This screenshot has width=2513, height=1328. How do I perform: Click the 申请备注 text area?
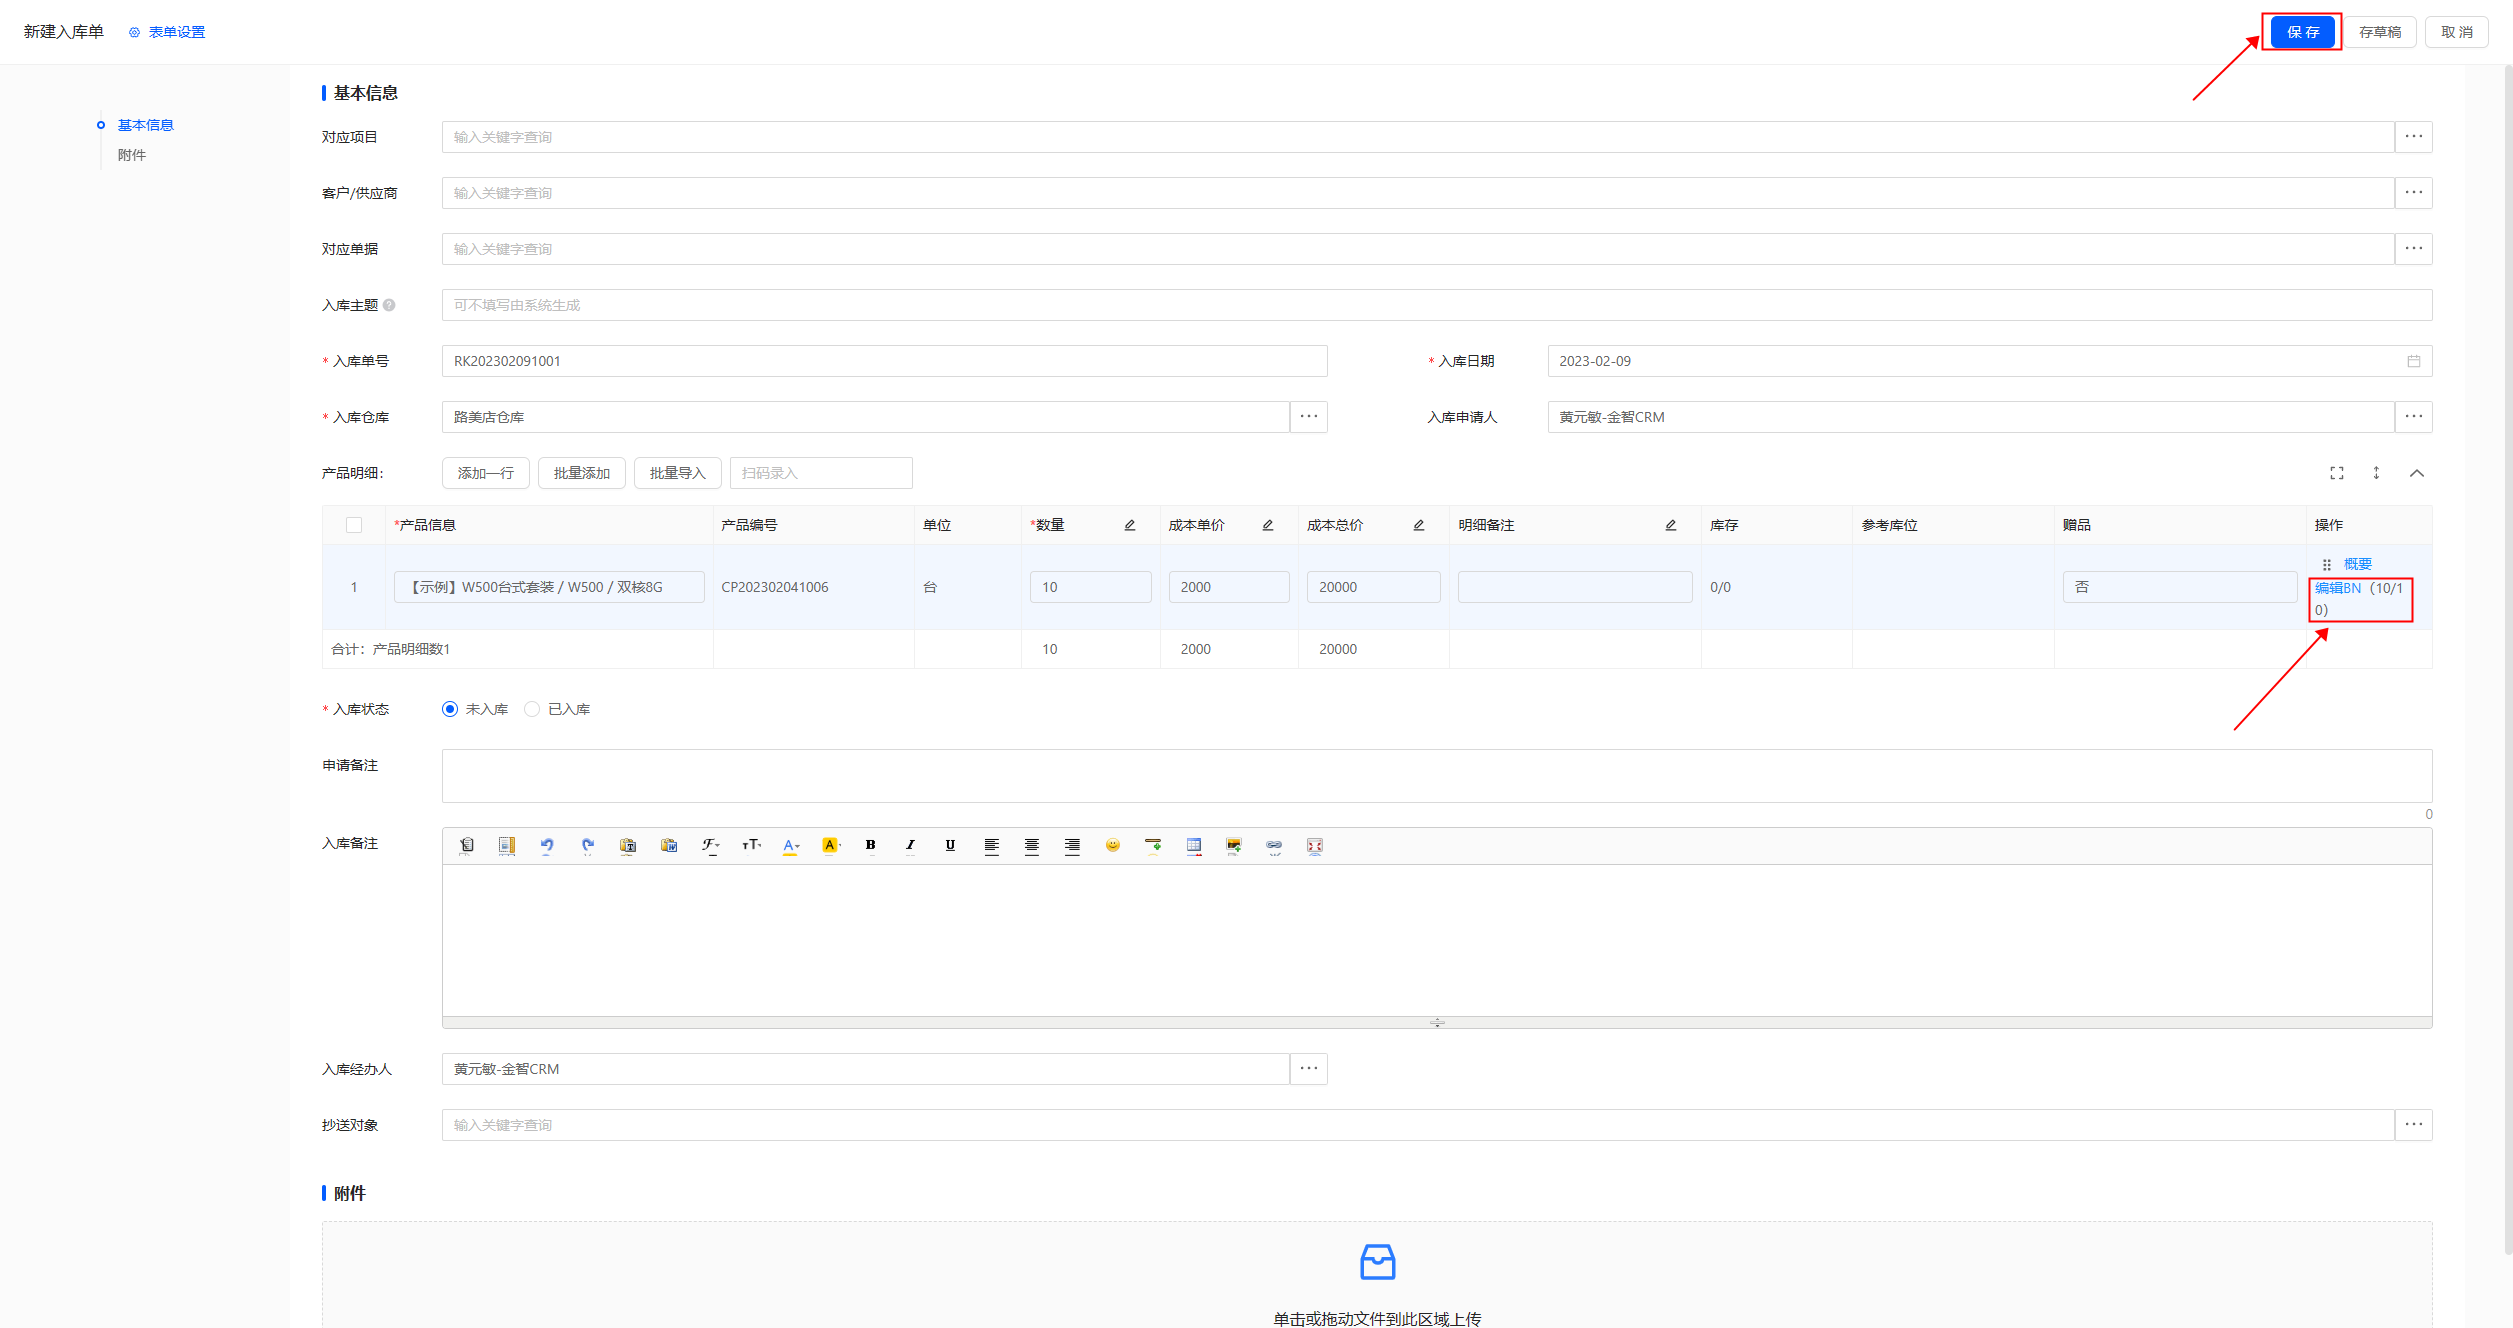[1437, 776]
